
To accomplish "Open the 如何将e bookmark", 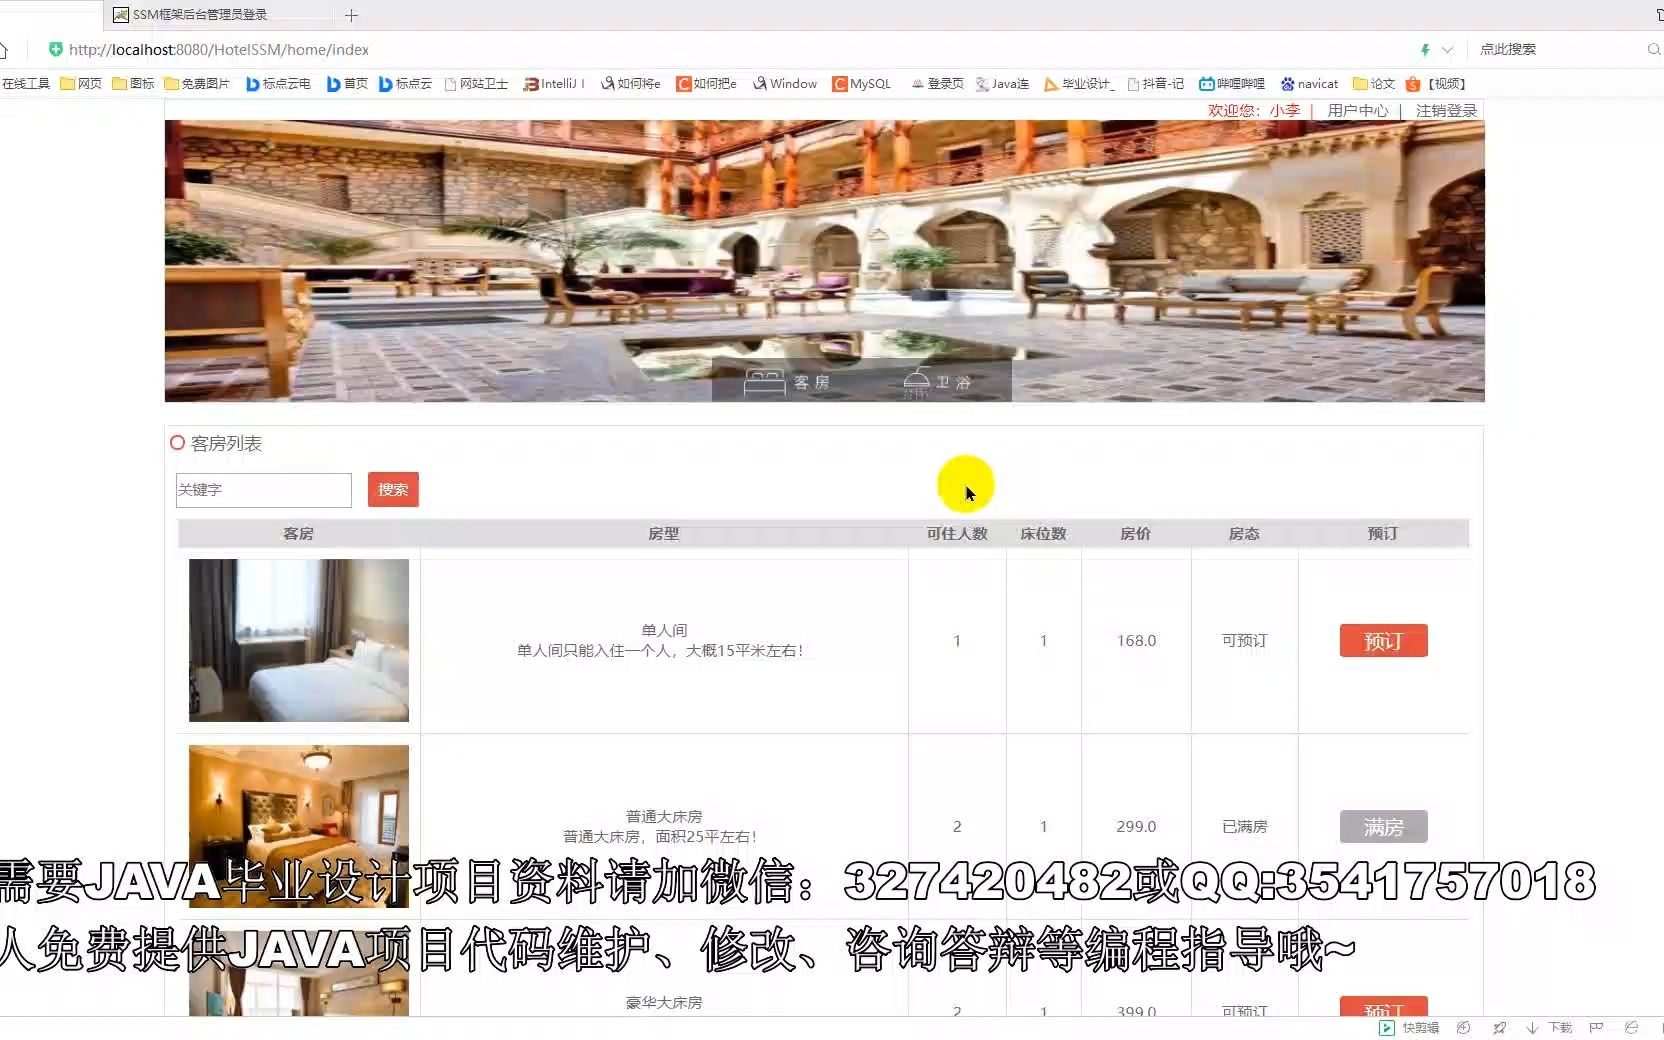I will point(630,84).
